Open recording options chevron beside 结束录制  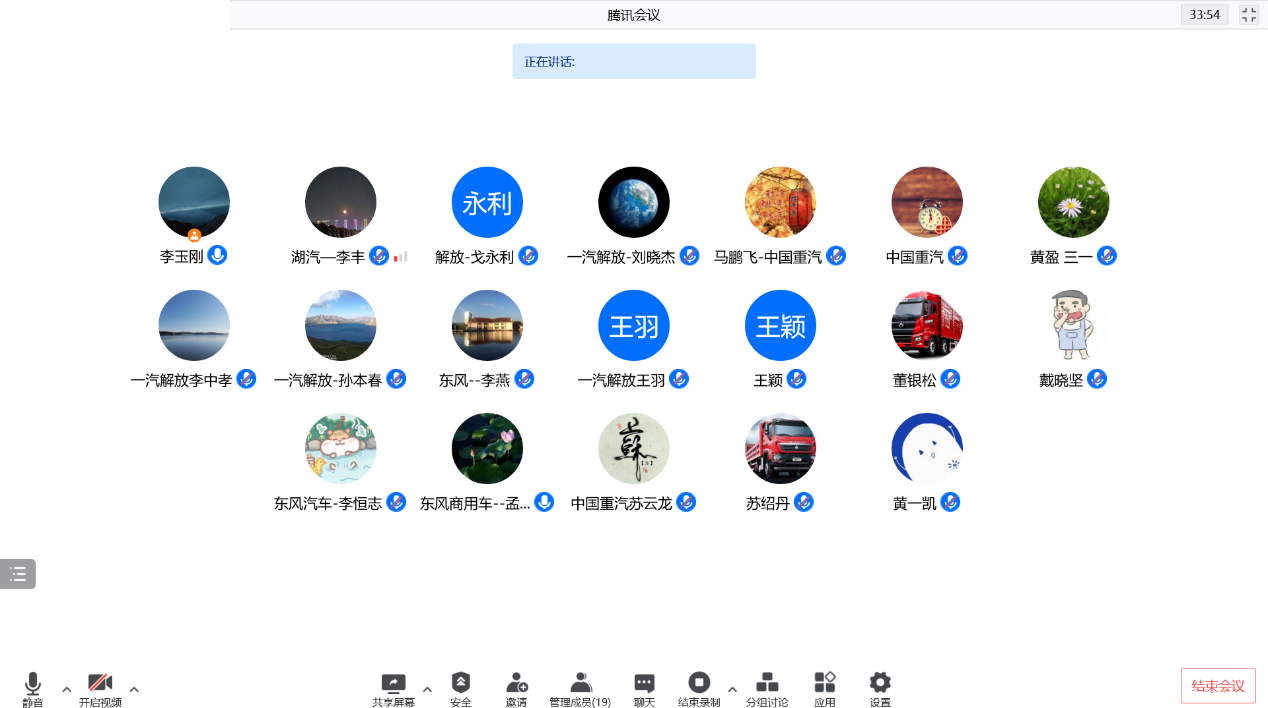click(733, 689)
